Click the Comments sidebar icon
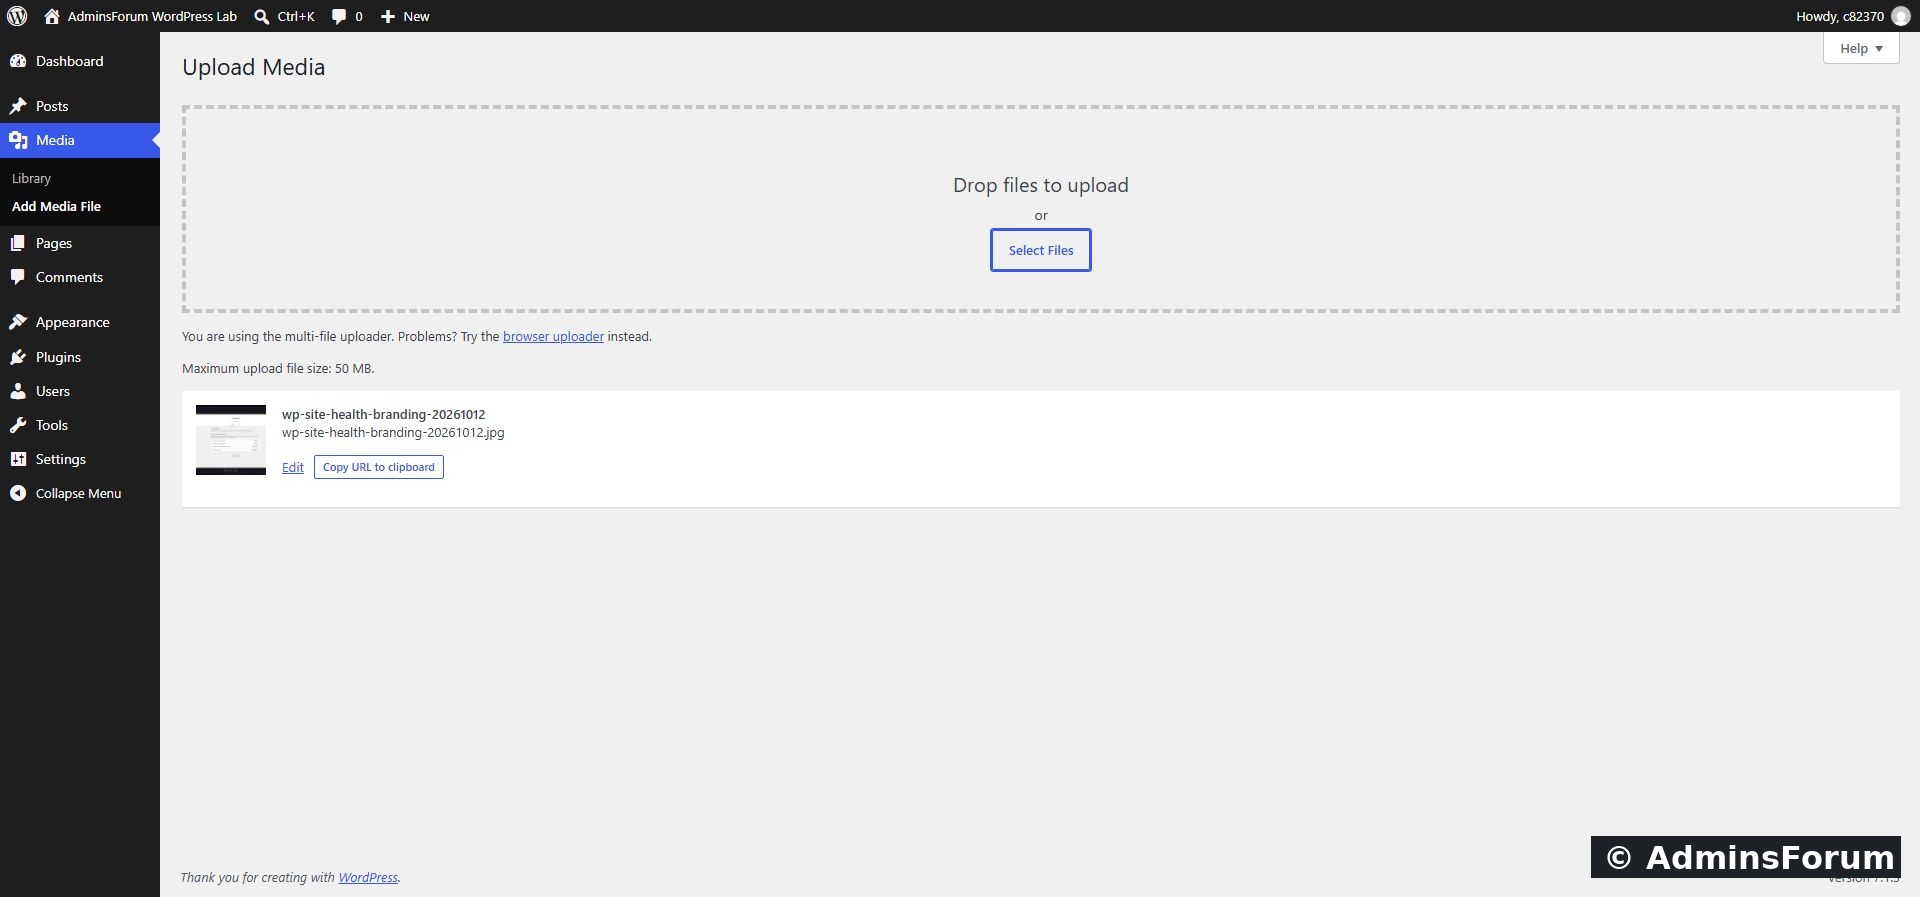 point(18,277)
